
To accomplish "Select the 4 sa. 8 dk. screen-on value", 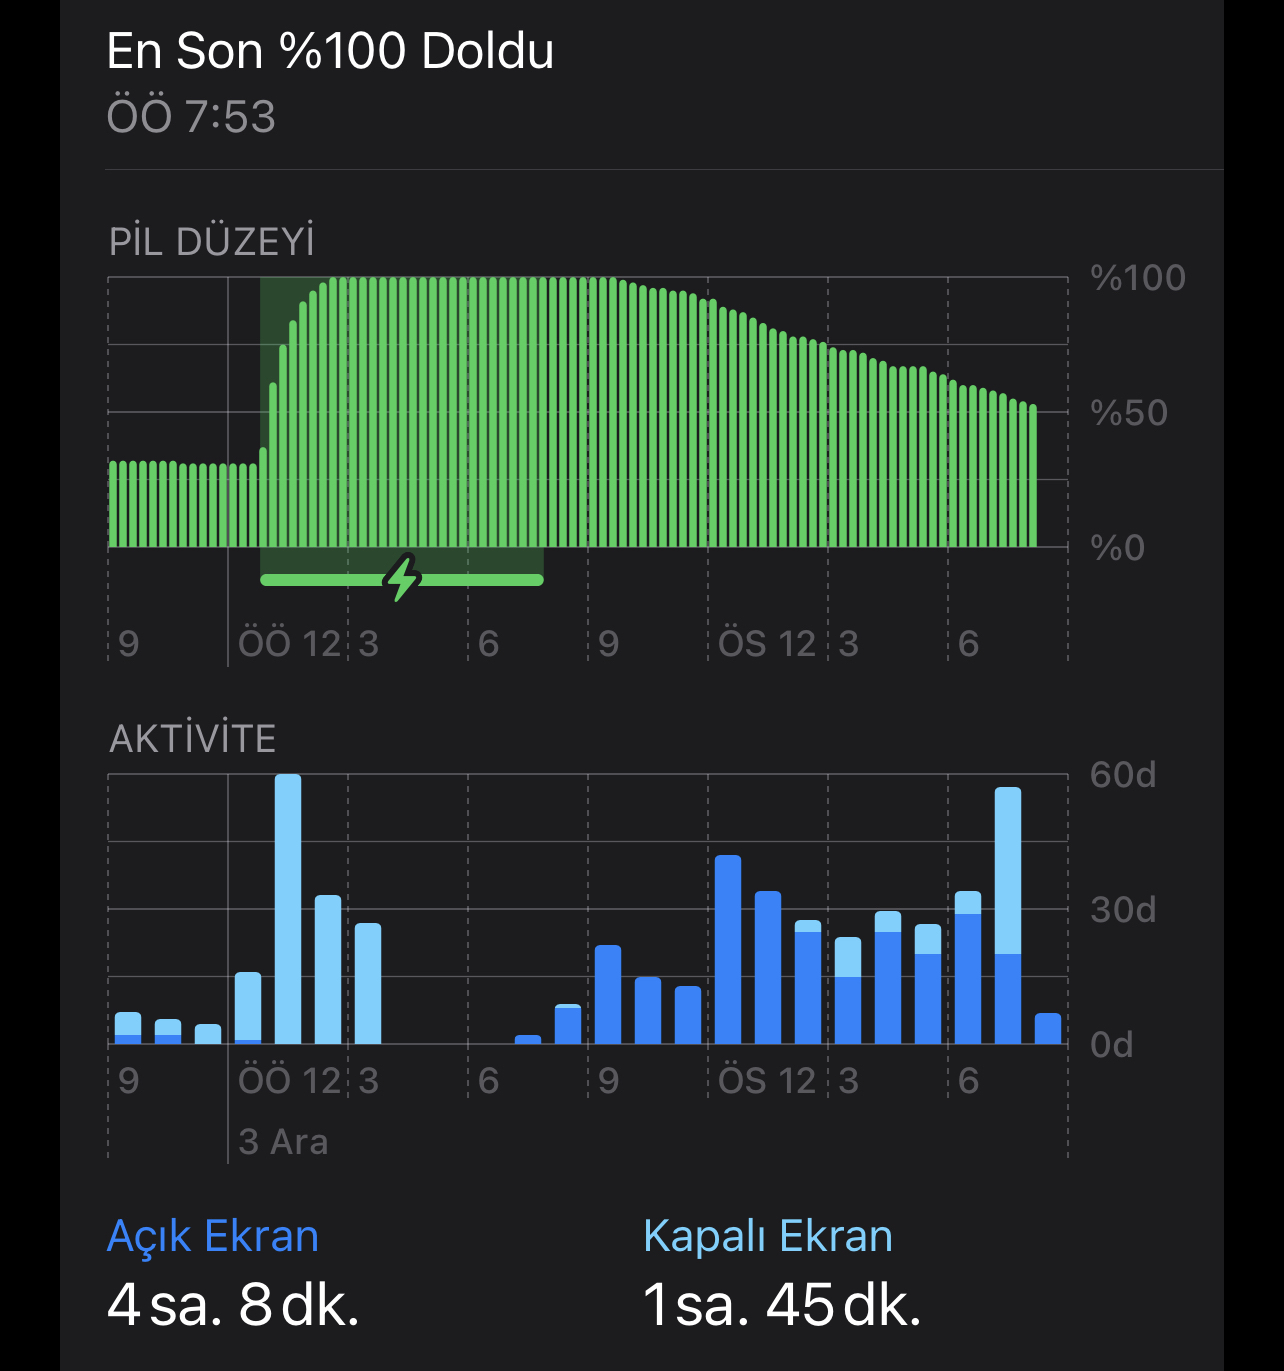I will [233, 1305].
